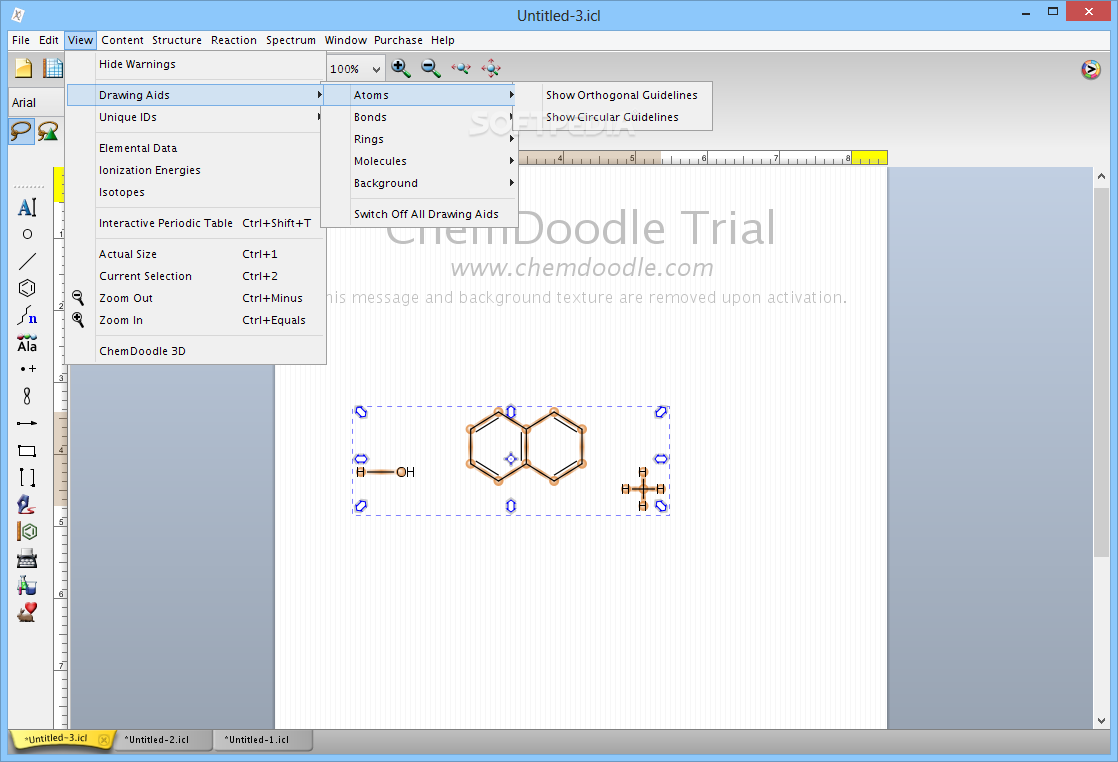Close the Untitled-3.icl tab
Image resolution: width=1118 pixels, height=762 pixels.
[x=104, y=740]
